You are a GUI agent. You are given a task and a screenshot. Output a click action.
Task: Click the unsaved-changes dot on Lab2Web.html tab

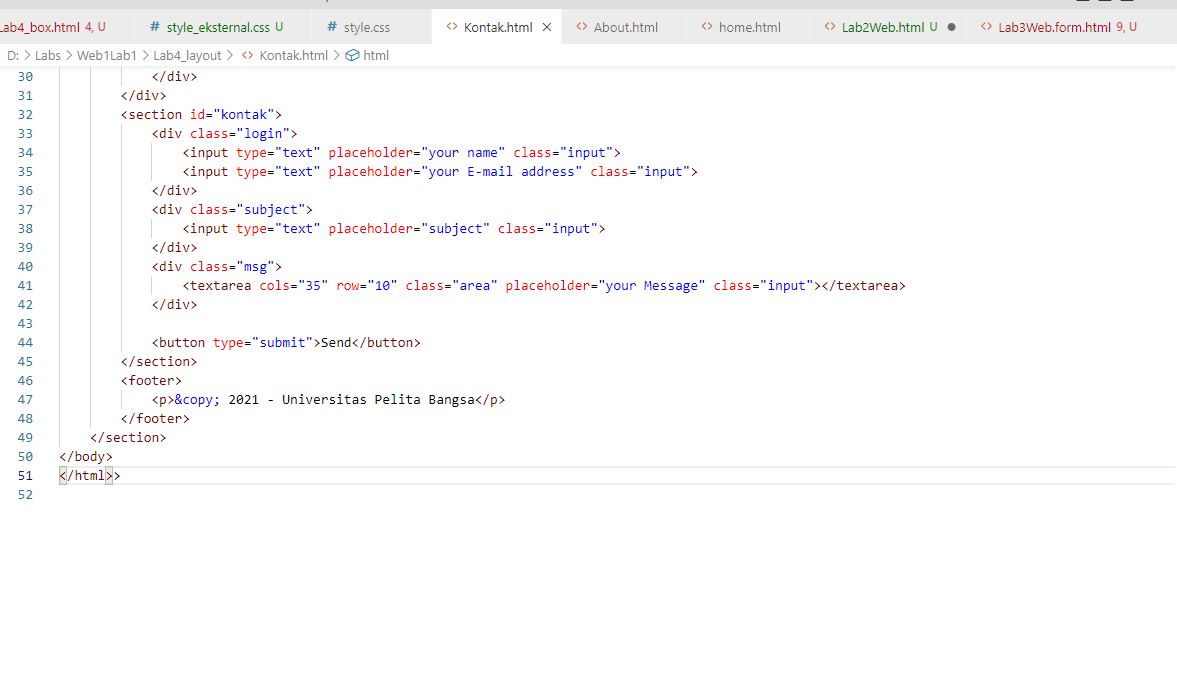(952, 28)
